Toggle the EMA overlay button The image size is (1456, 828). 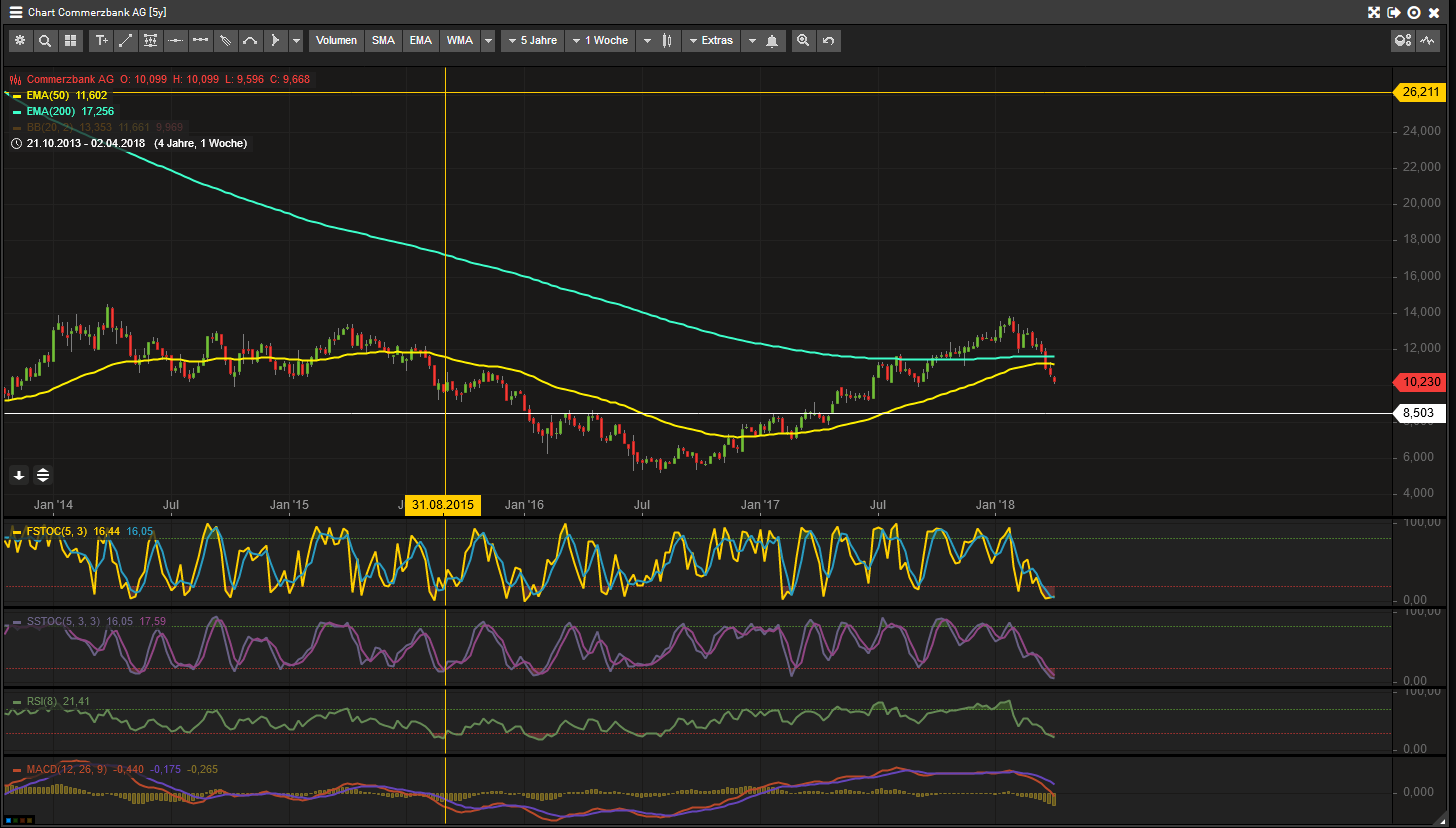tap(420, 40)
